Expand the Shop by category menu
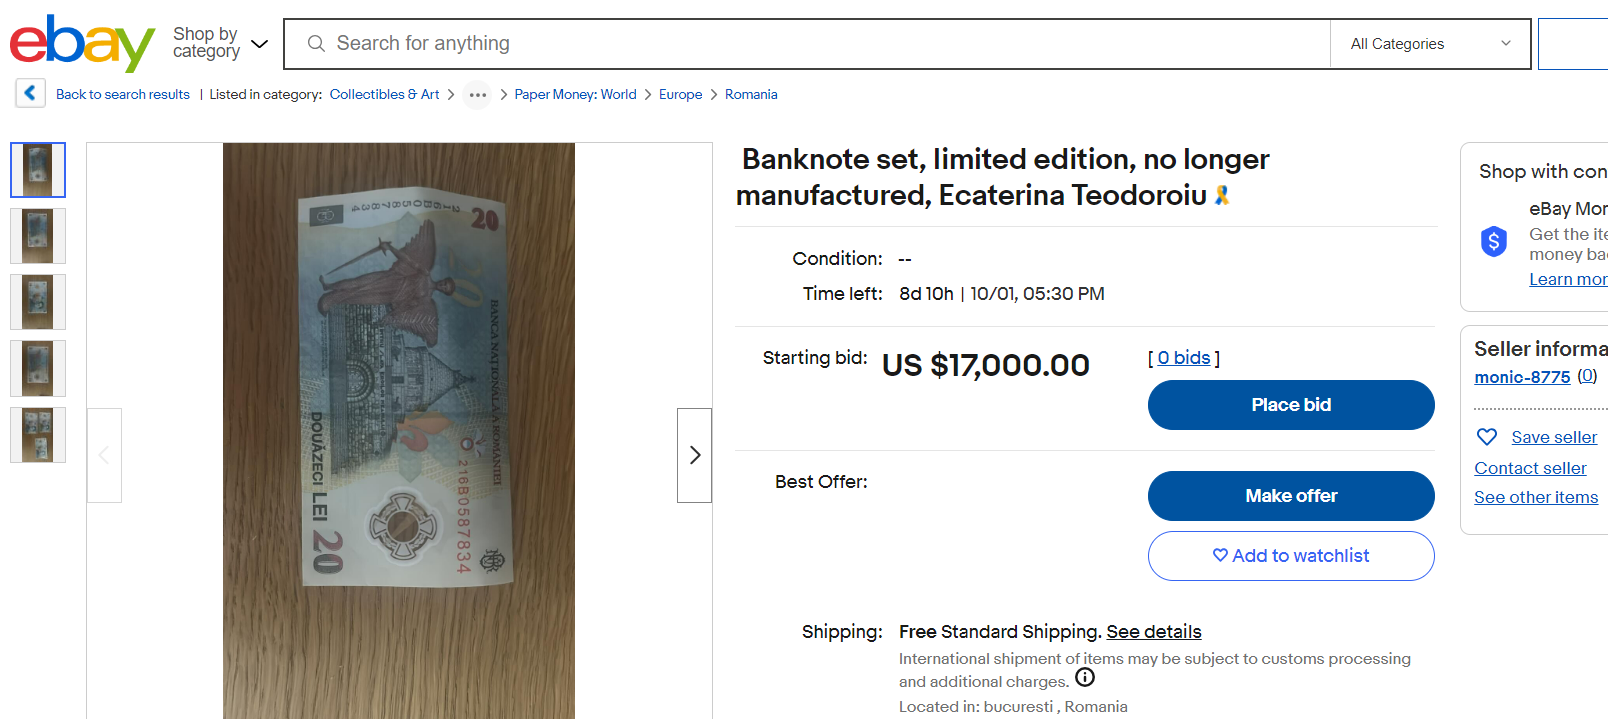 (x=220, y=43)
